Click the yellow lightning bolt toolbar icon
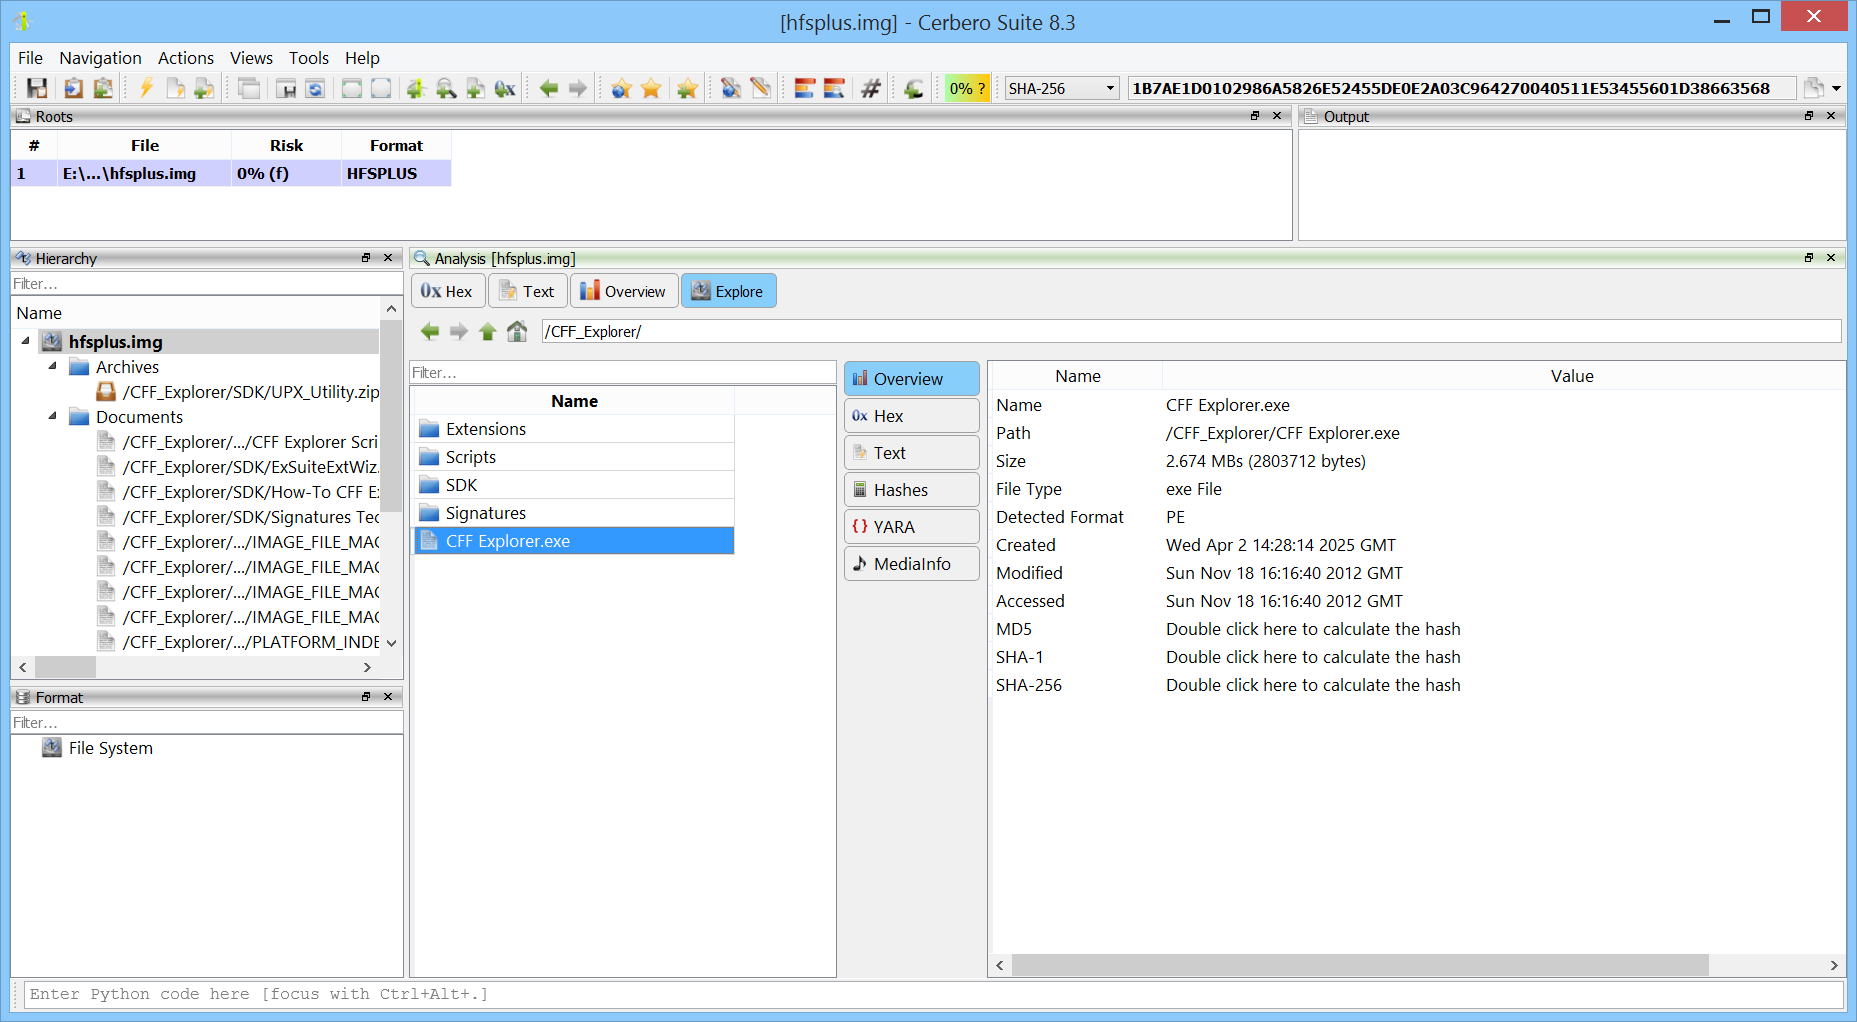The width and height of the screenshot is (1857, 1022). pyautogui.click(x=146, y=88)
